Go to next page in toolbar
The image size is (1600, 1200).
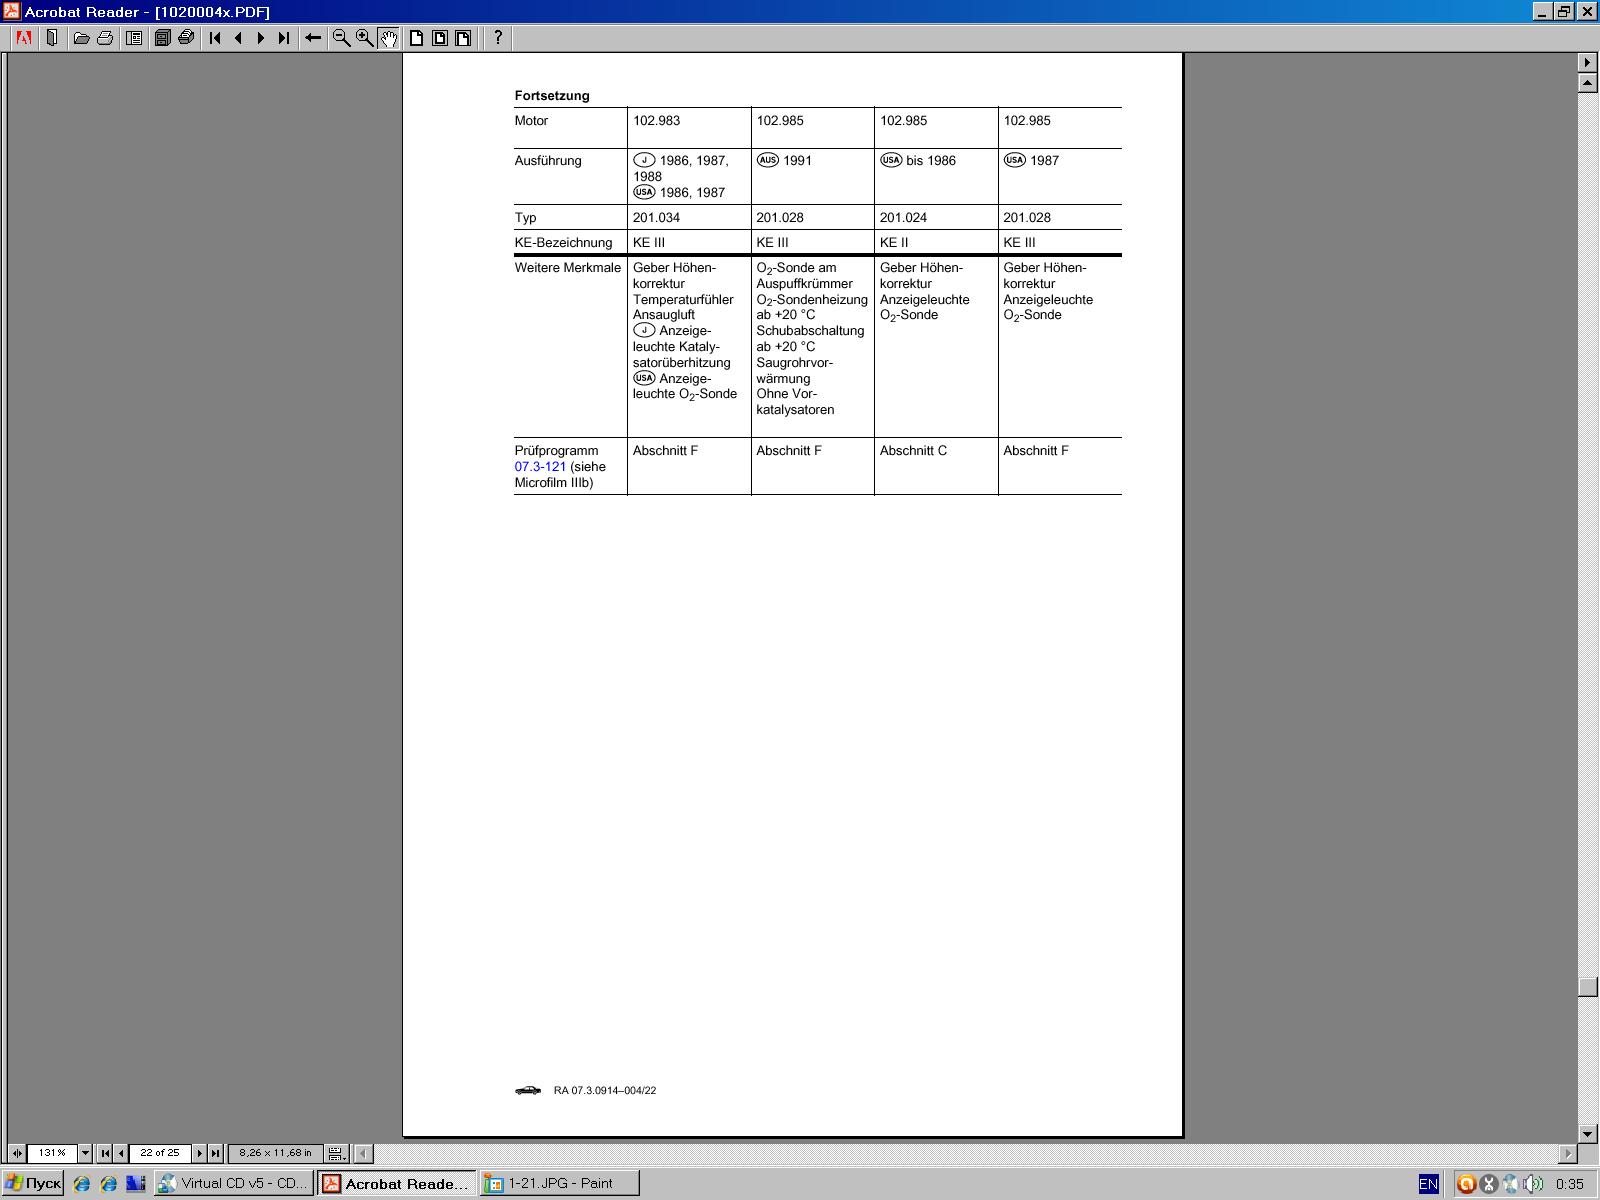[x=261, y=38]
